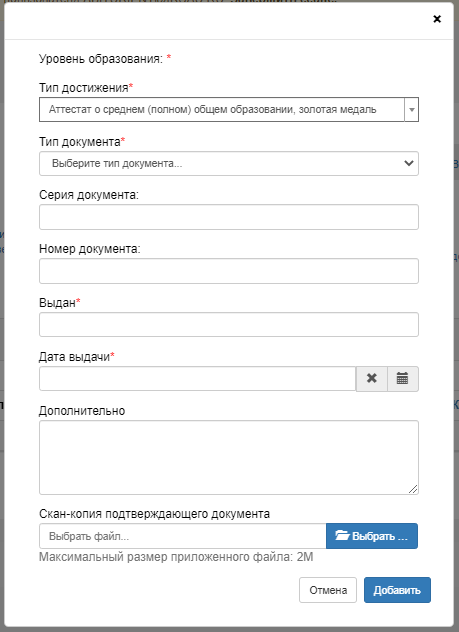Focus the Дата выдачи date input
Viewport: 459px width, 632px height.
[x=197, y=378]
